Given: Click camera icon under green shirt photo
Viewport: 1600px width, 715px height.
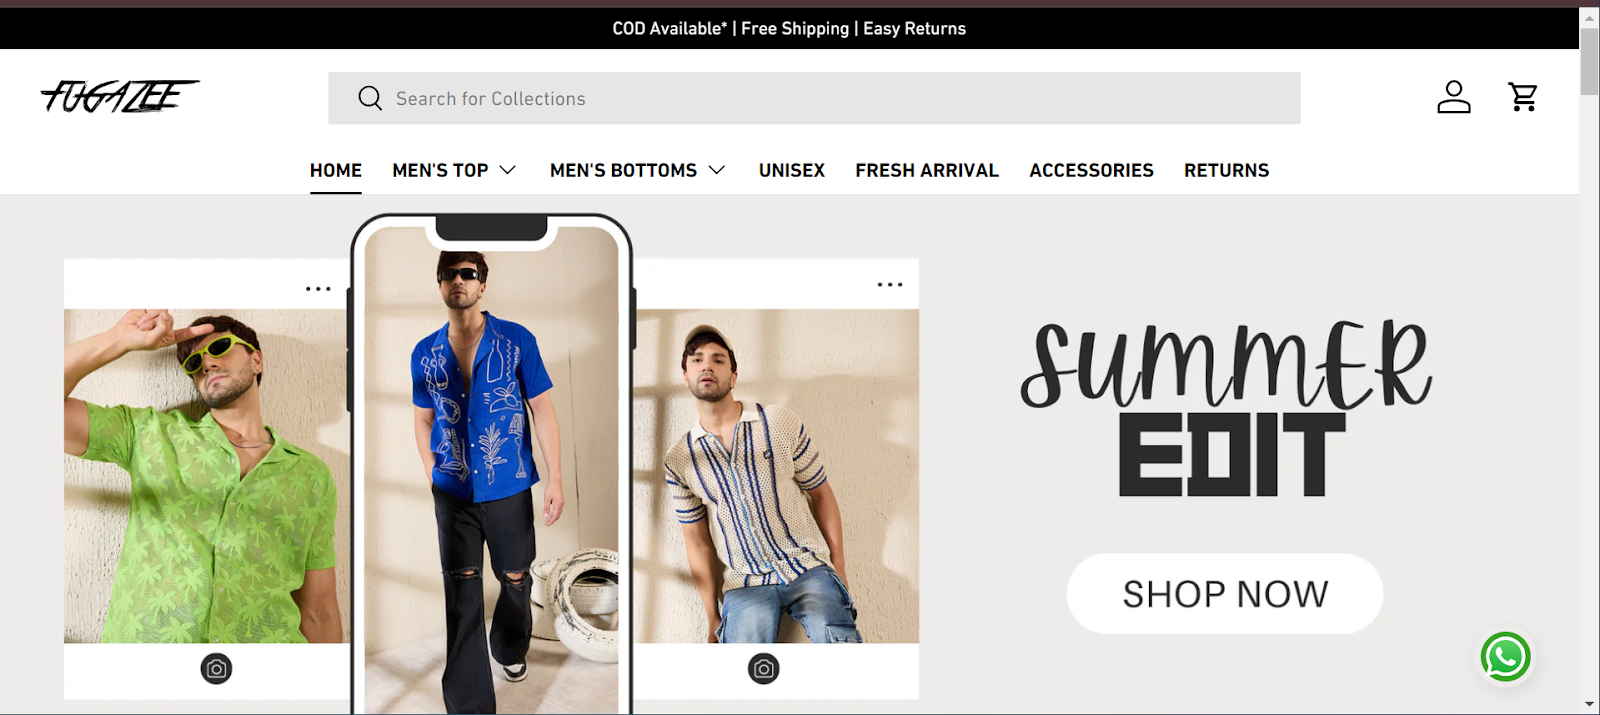Looking at the screenshot, I should click(216, 668).
